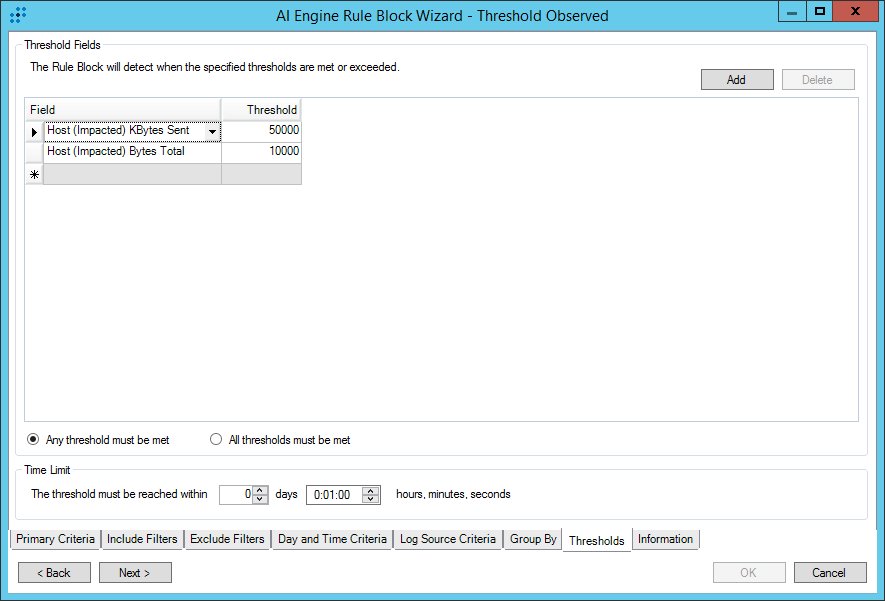885x601 pixels.
Task: Click the Add button
Action: click(x=736, y=80)
